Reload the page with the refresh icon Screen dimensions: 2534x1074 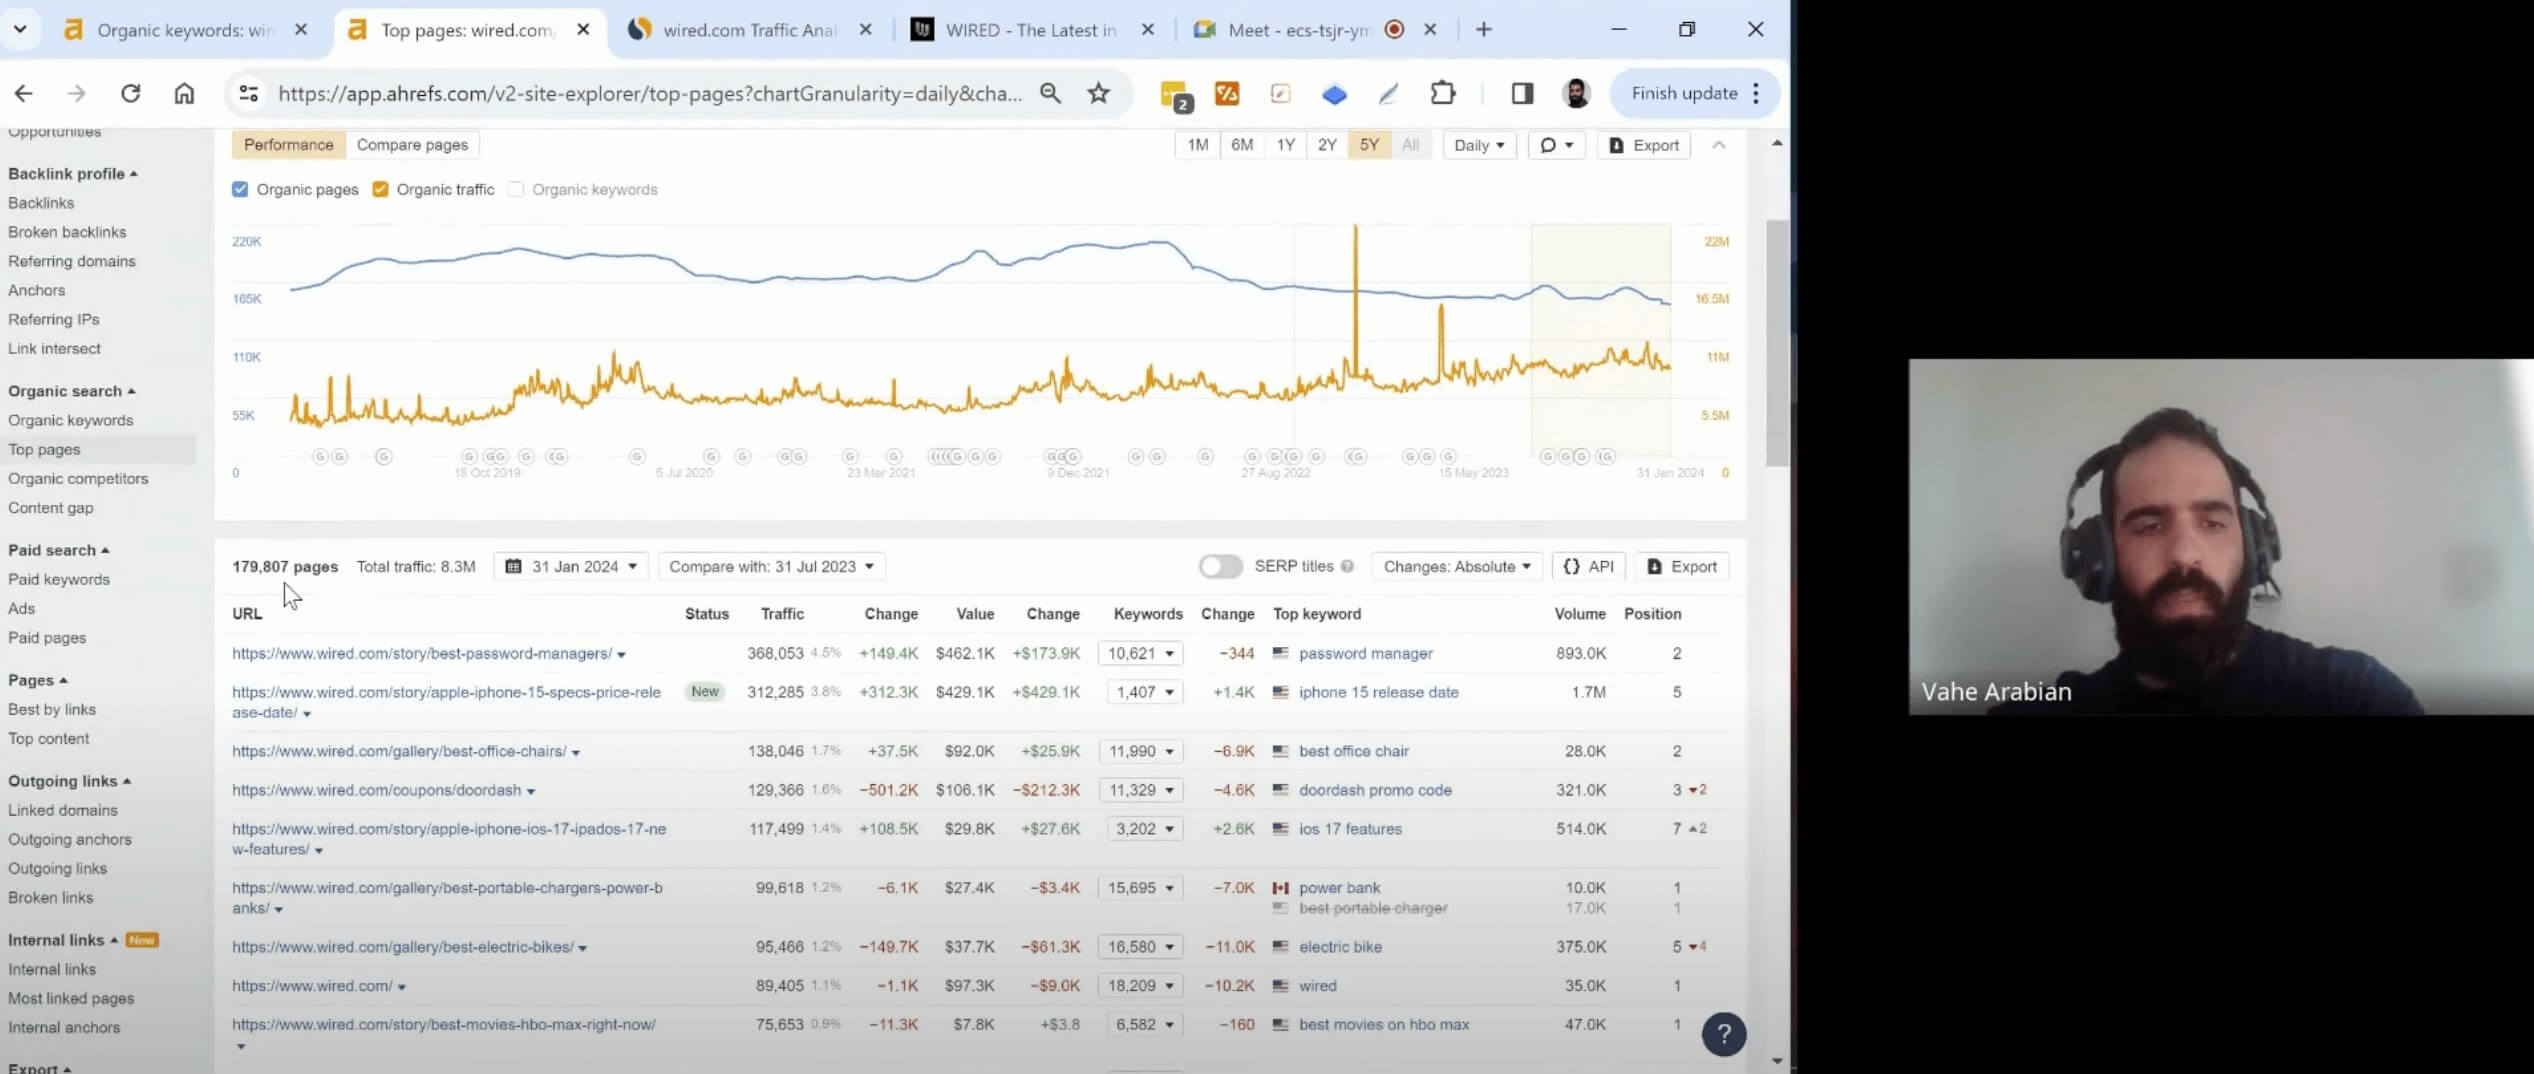(x=130, y=93)
